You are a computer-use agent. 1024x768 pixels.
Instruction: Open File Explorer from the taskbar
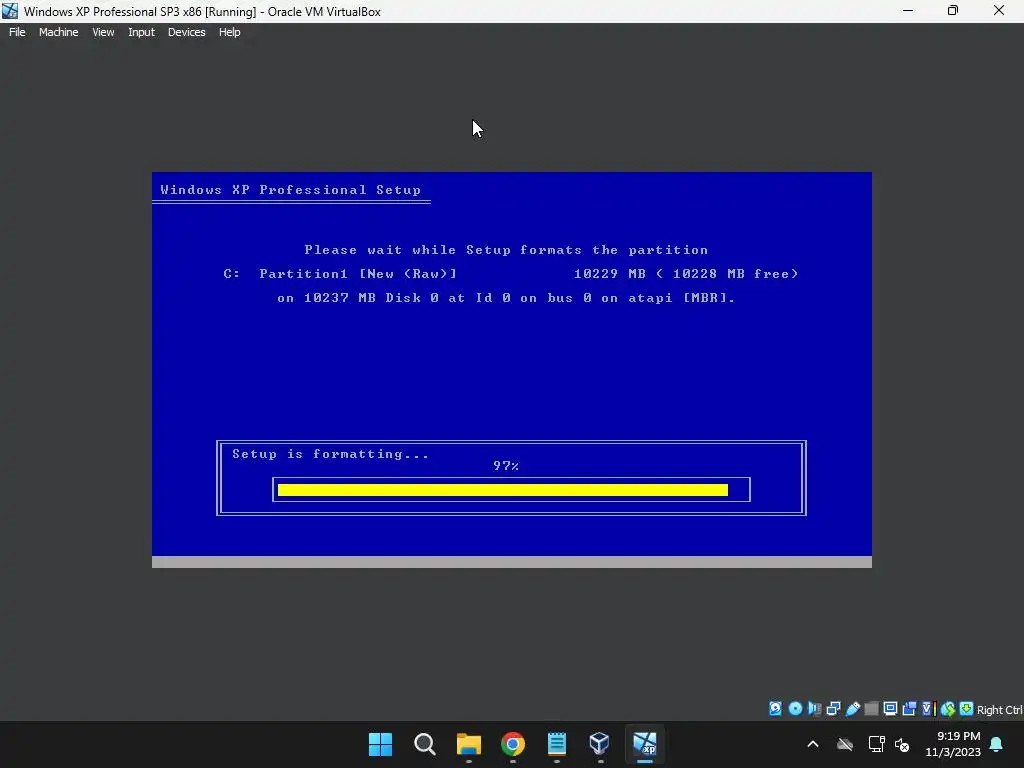[468, 744]
